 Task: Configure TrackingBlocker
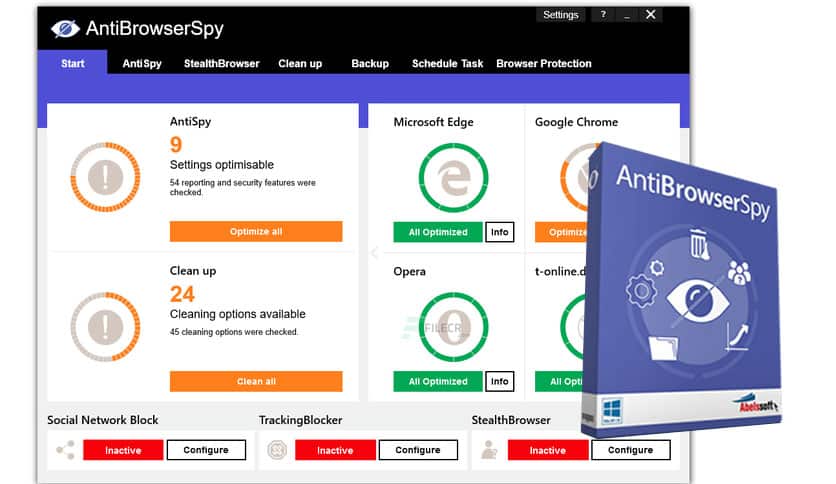418,450
